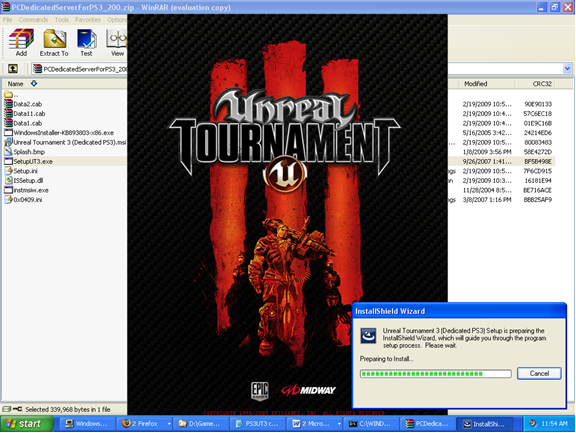Click modified date 3/8/2007 1:16 PM
The width and height of the screenshot is (576, 433).
(487, 199)
